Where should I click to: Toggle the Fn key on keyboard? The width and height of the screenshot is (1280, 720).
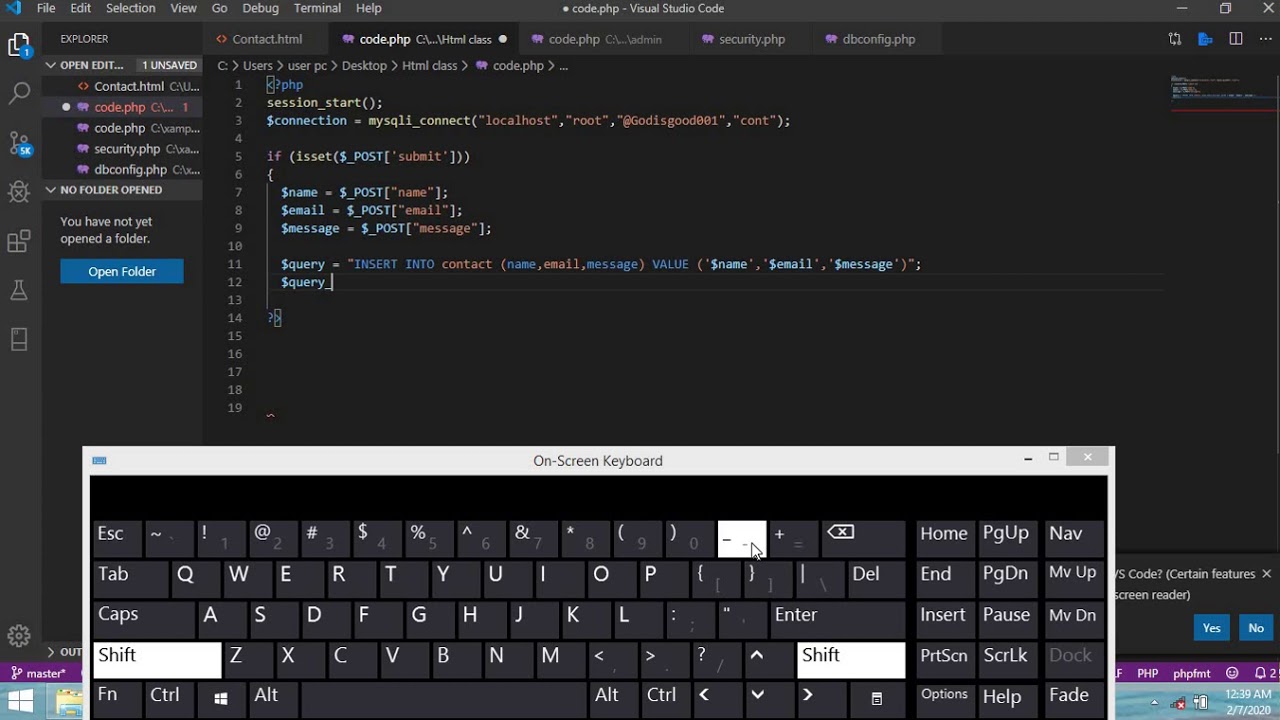pos(117,698)
